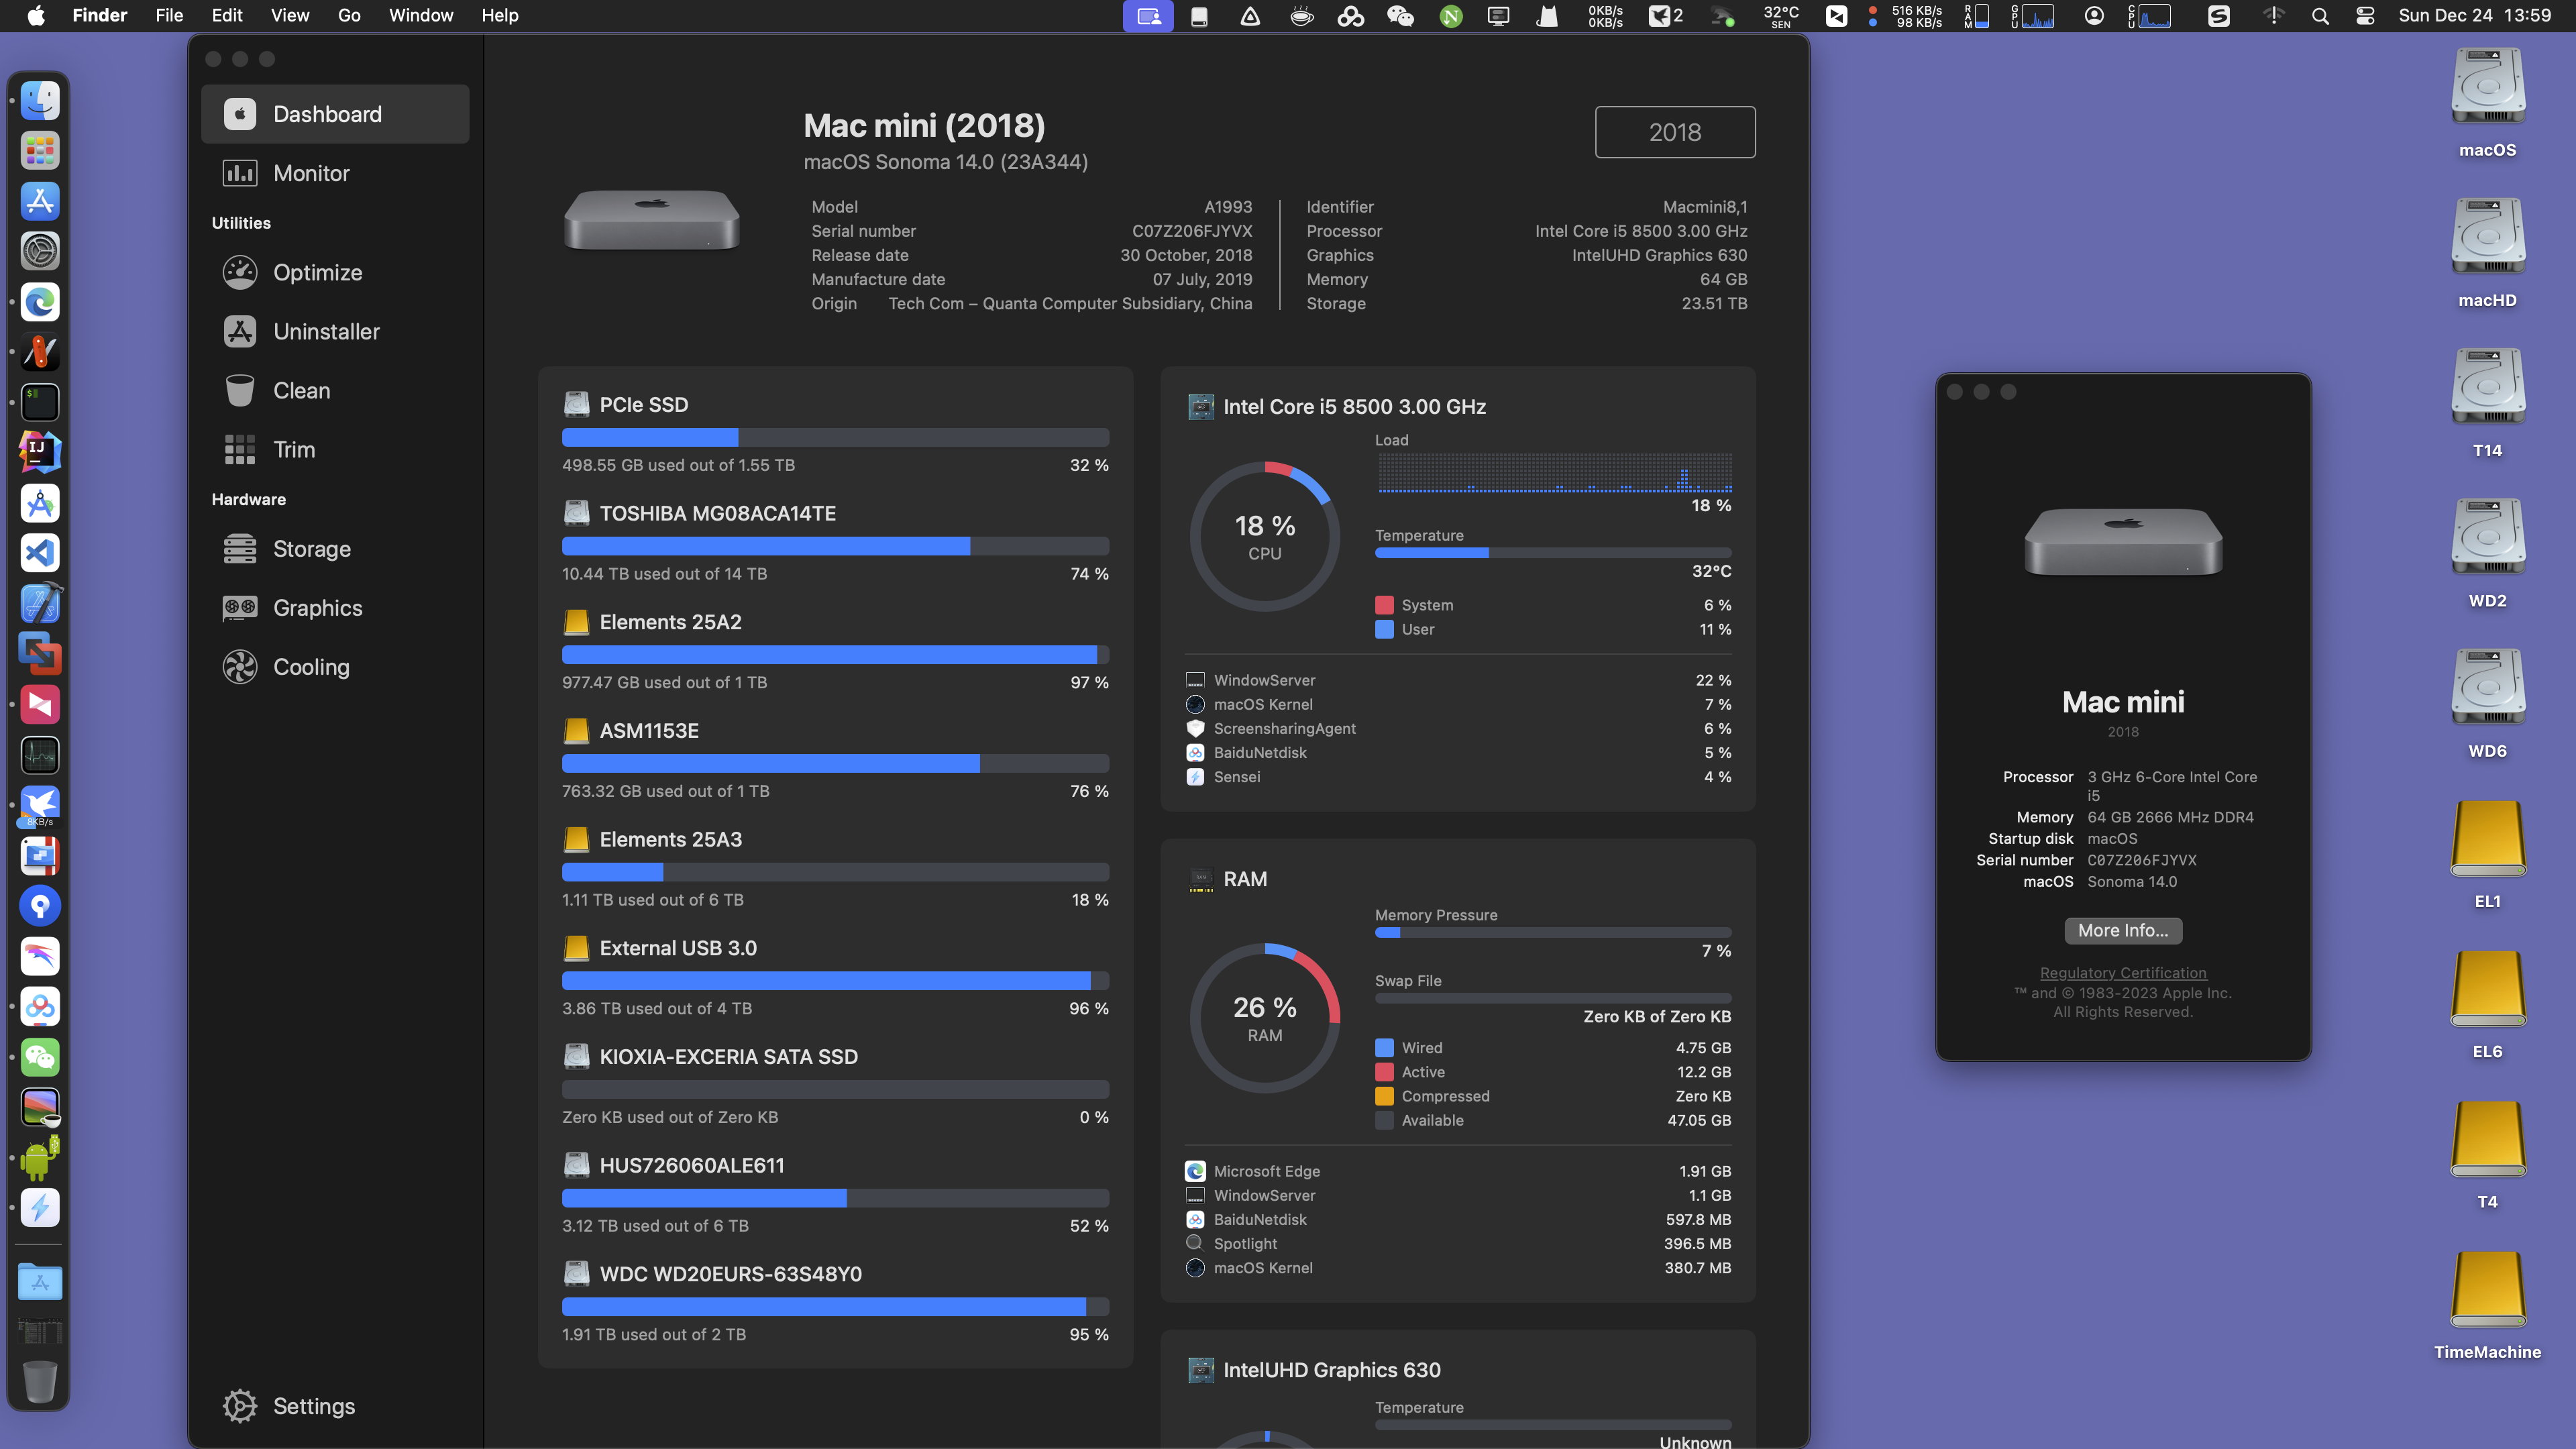Viewport: 2576px width, 1449px height.
Task: Open the Apple menu
Action: pos(36,15)
